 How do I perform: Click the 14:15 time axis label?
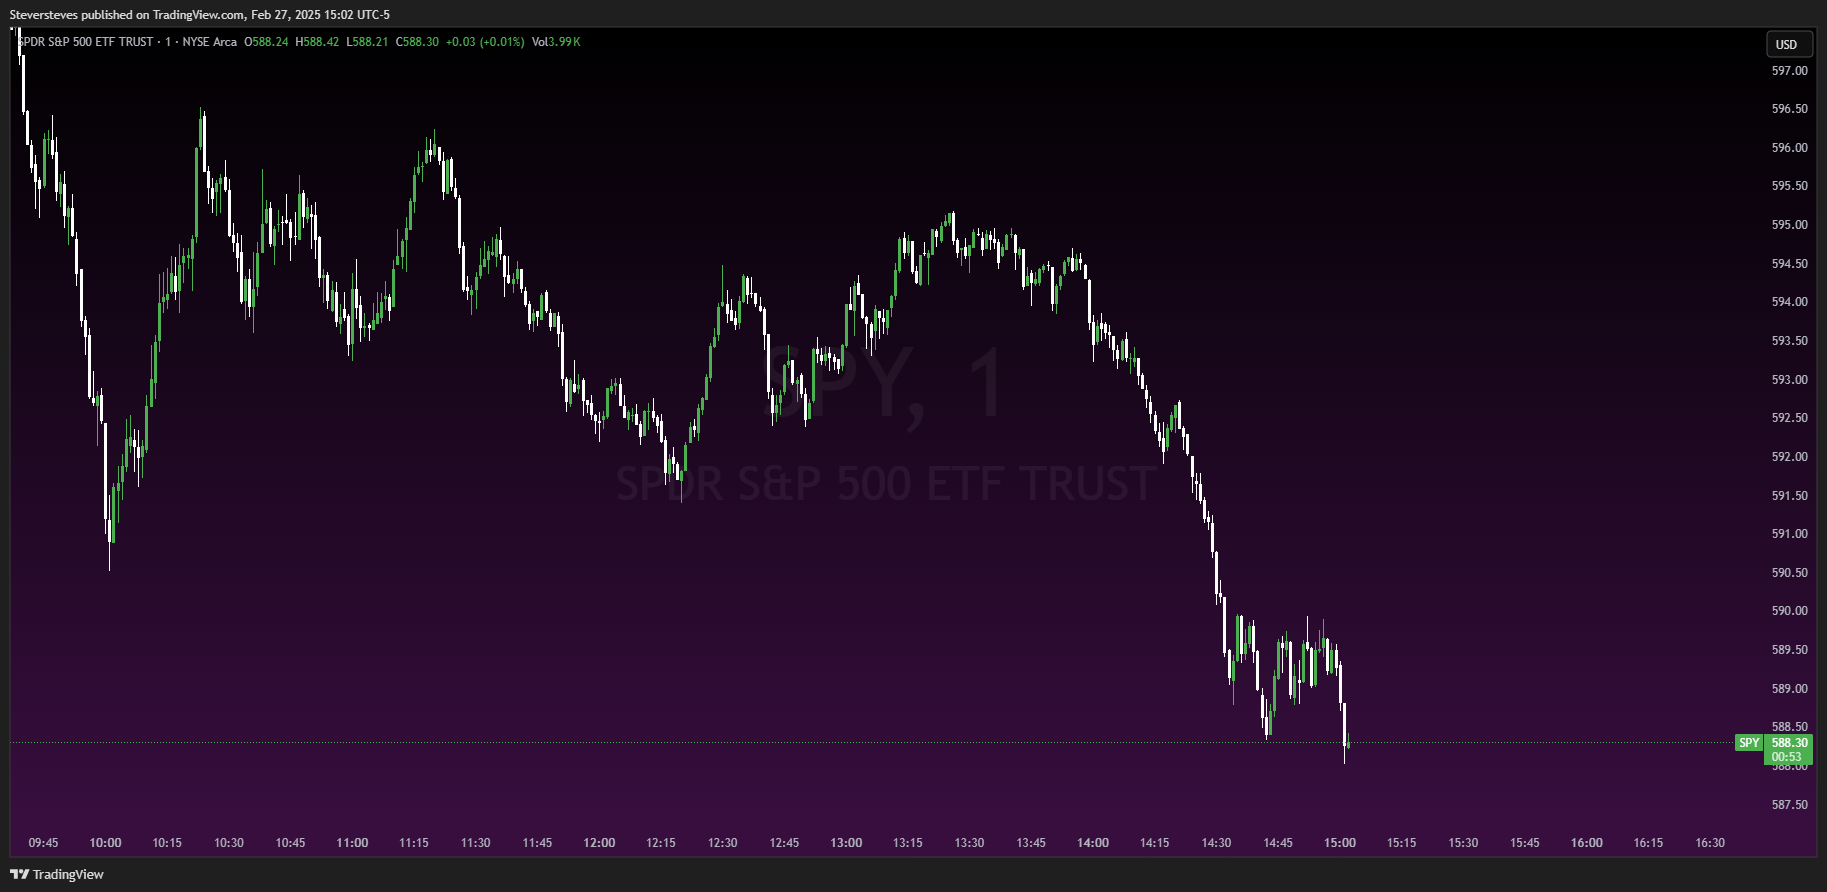pos(1155,843)
